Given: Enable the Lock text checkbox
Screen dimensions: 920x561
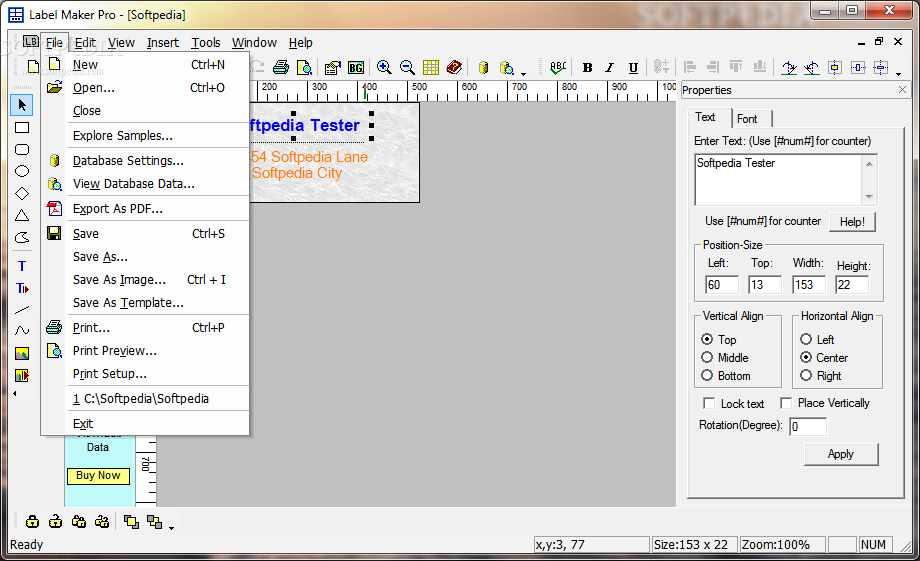Looking at the screenshot, I should coord(709,403).
